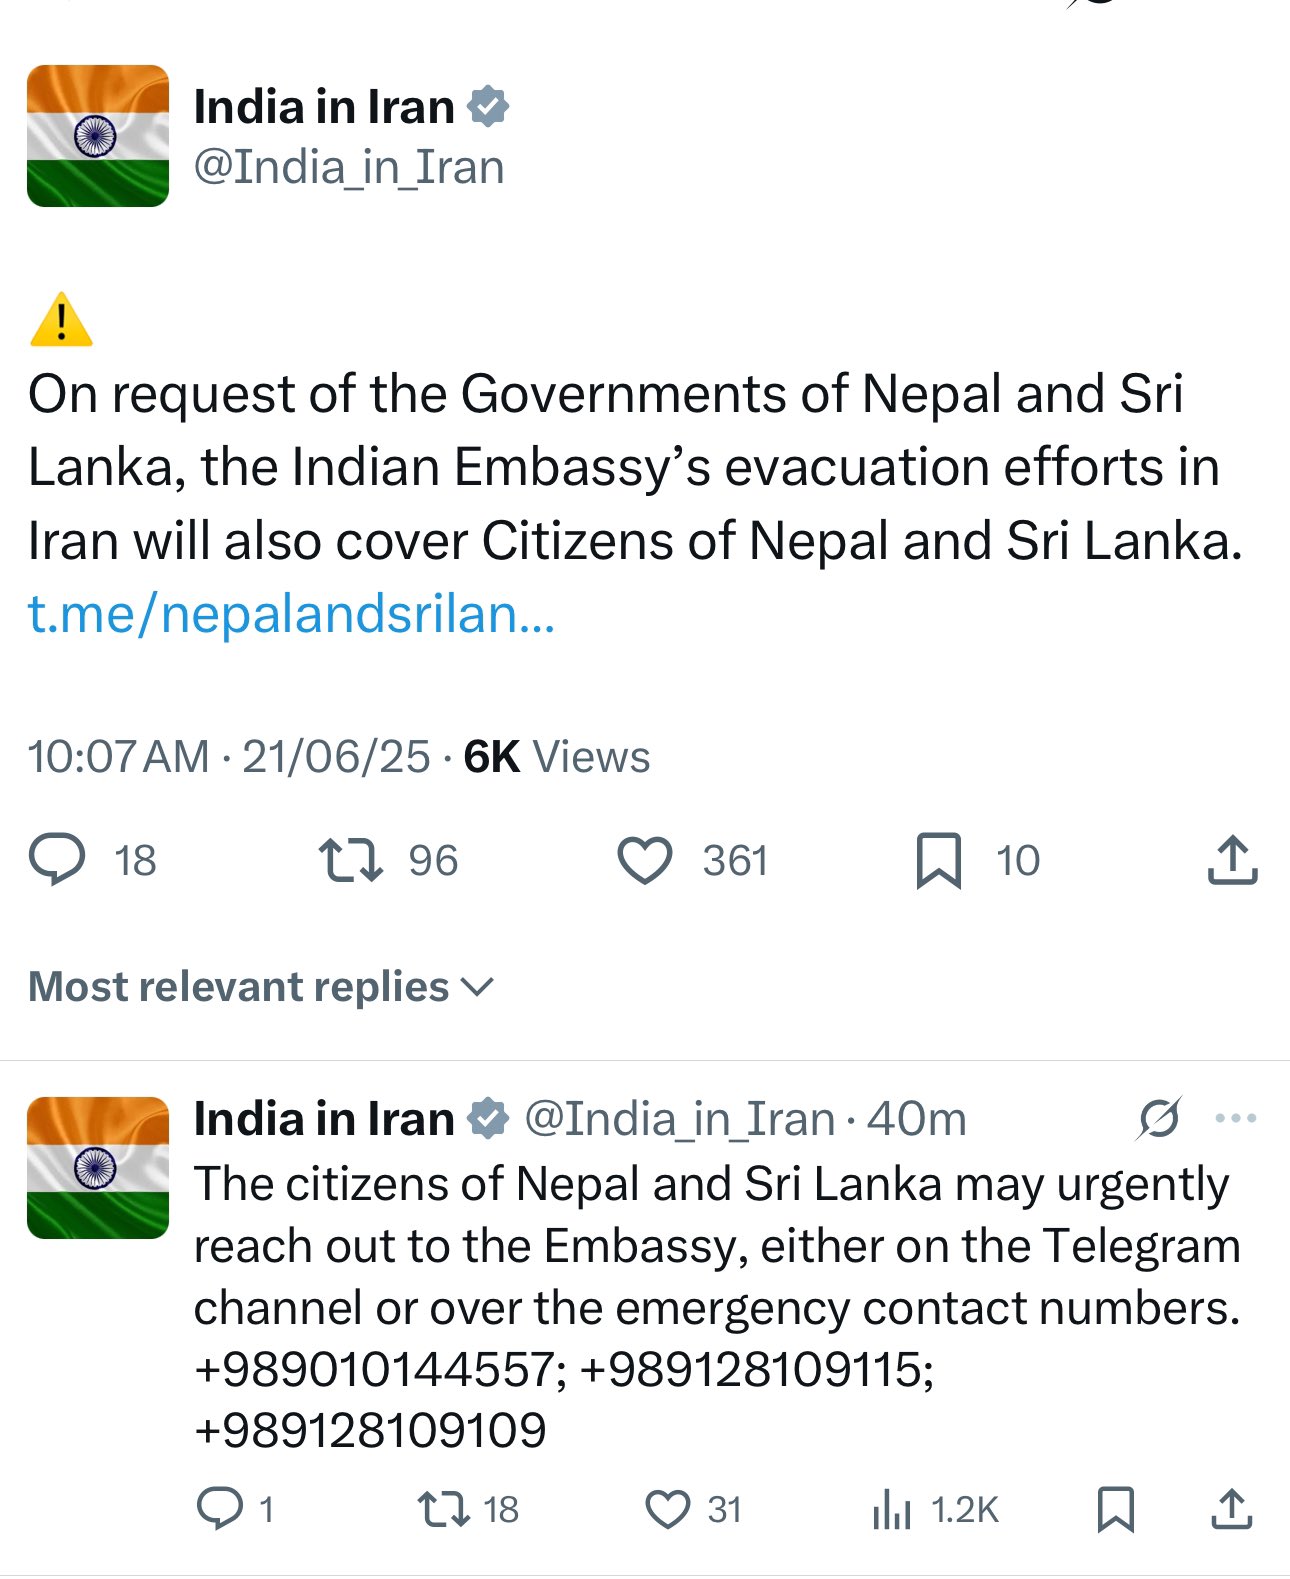Like the emergency contact numbers reply

667,1509
